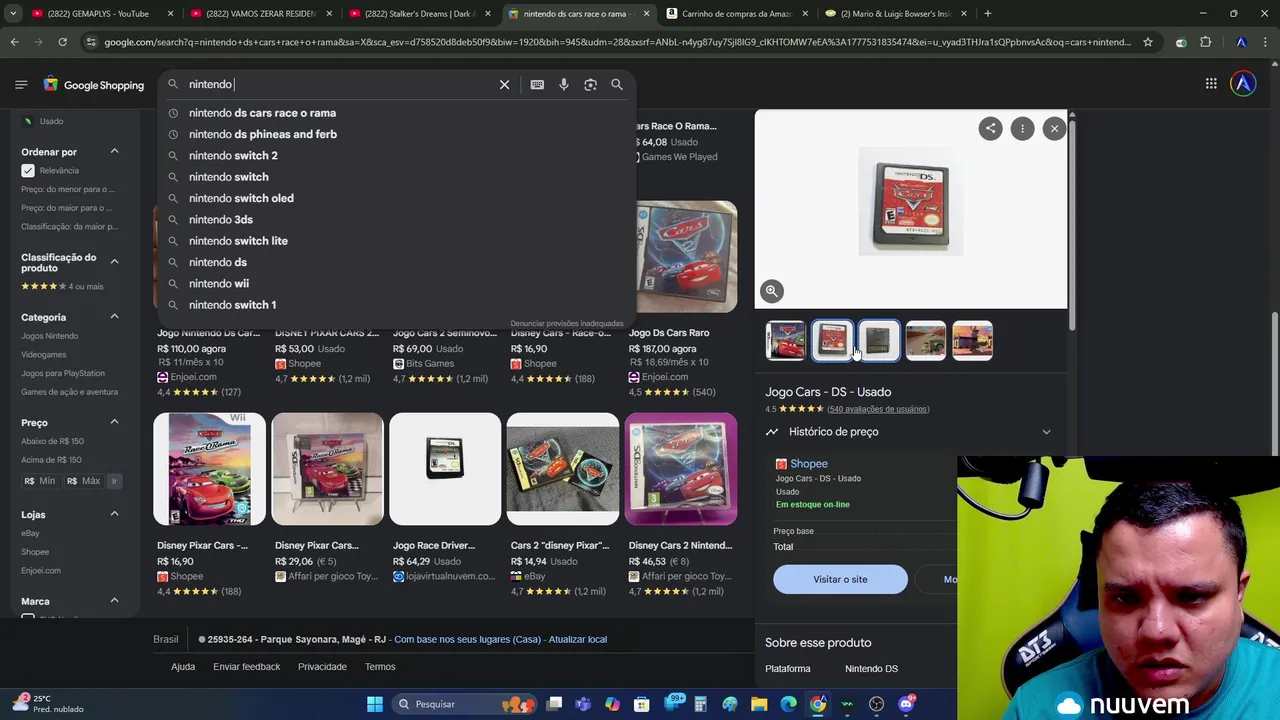The image size is (1280, 720).
Task: Choose suggestion nintendo wii
Action: 219,284
